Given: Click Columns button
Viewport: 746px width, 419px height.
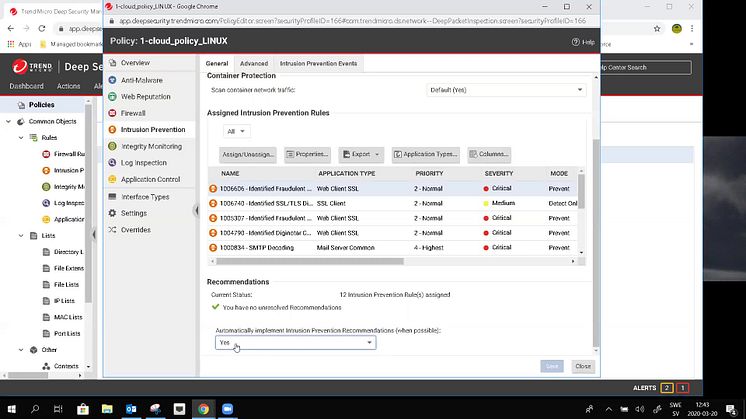Looking at the screenshot, I should pyautogui.click(x=489, y=155).
